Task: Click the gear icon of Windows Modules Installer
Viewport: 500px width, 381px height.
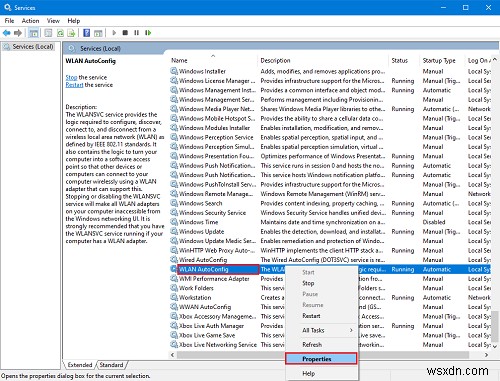Action: coord(174,128)
